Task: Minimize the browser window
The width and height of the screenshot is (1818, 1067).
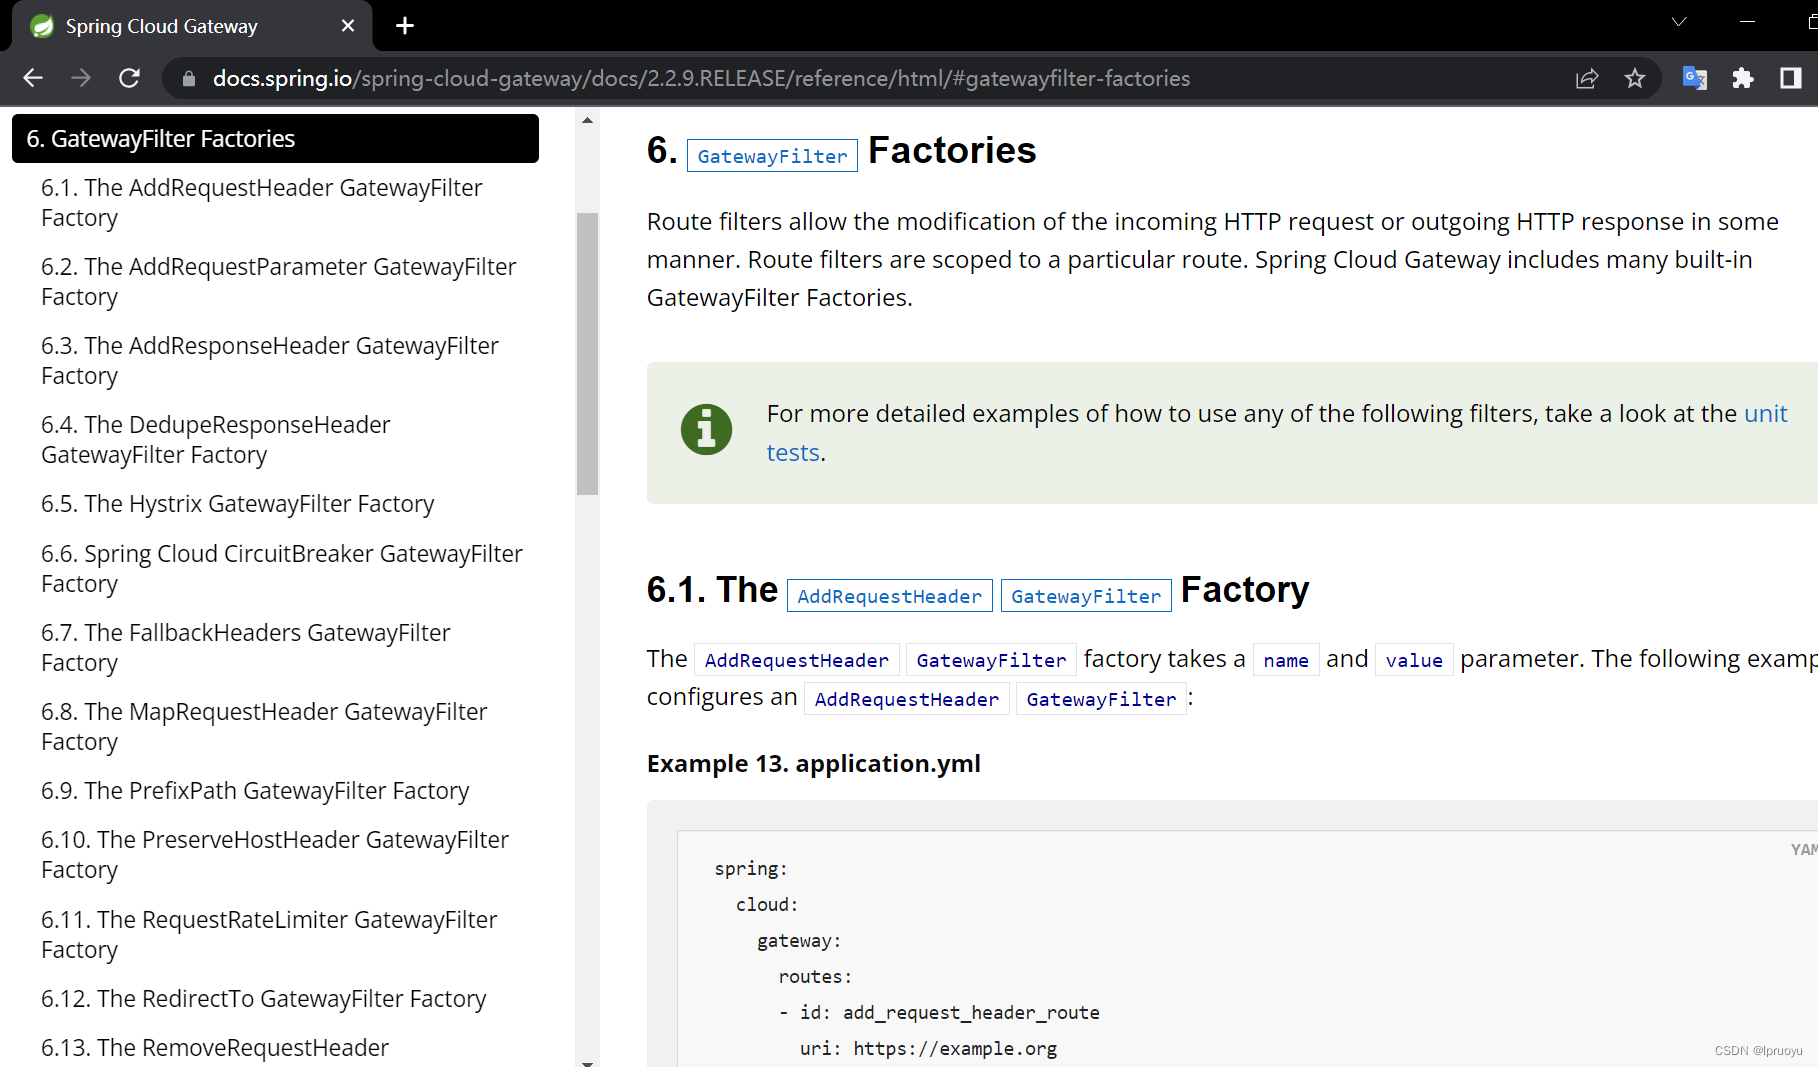Action: click(x=1748, y=22)
